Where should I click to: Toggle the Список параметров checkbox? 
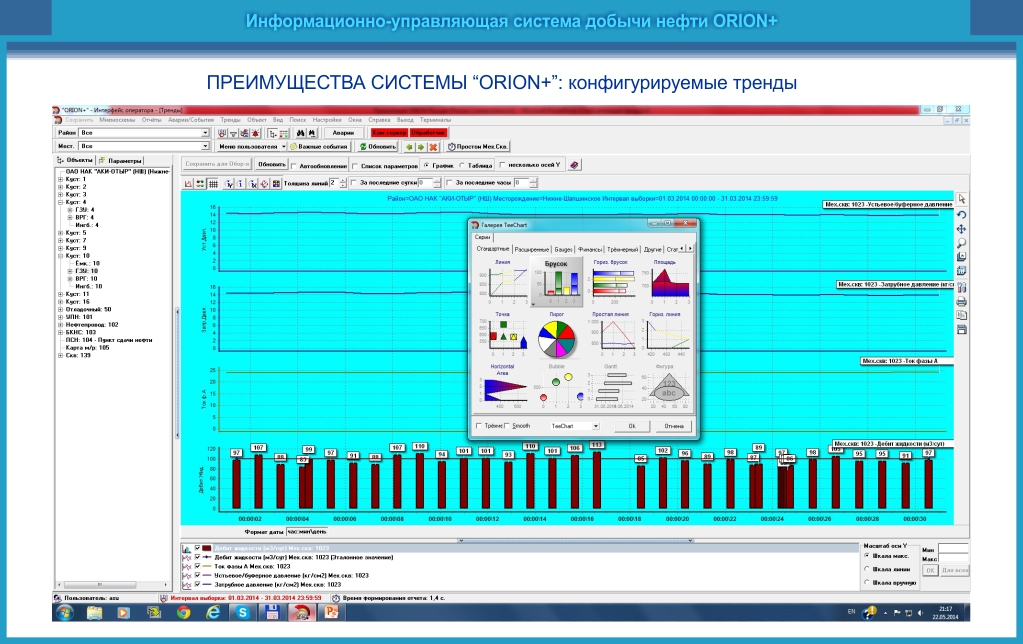[x=355, y=166]
